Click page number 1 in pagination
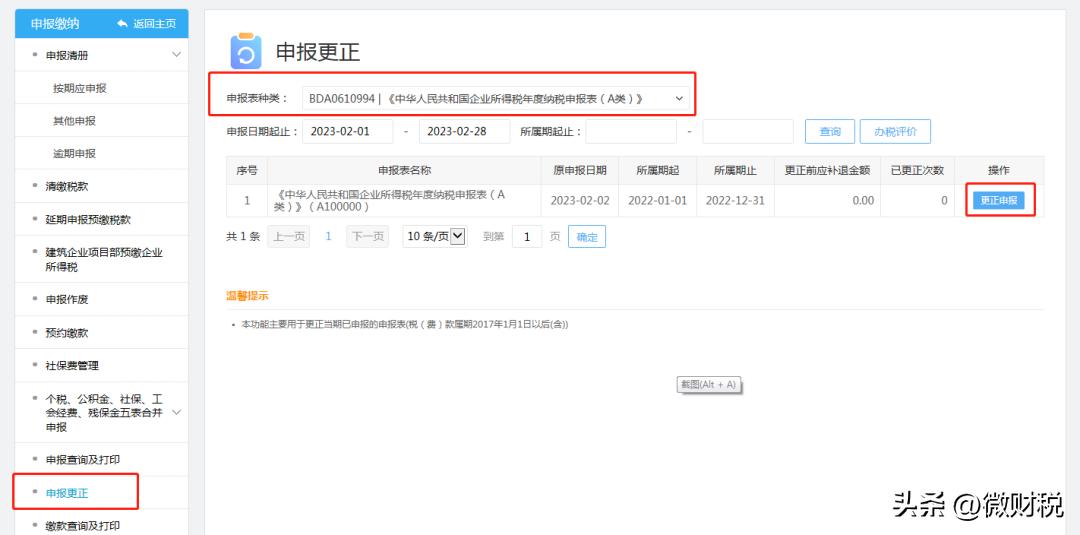 tap(329, 236)
